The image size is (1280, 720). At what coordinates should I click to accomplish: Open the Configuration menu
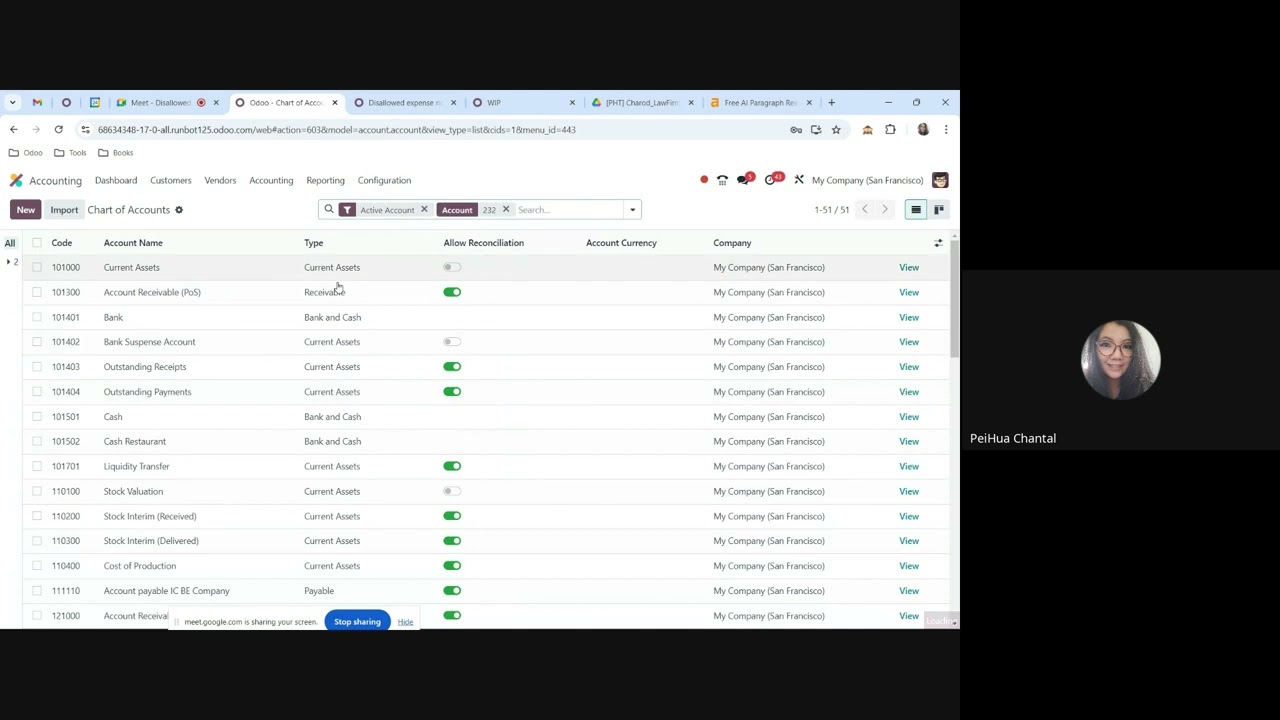[384, 180]
